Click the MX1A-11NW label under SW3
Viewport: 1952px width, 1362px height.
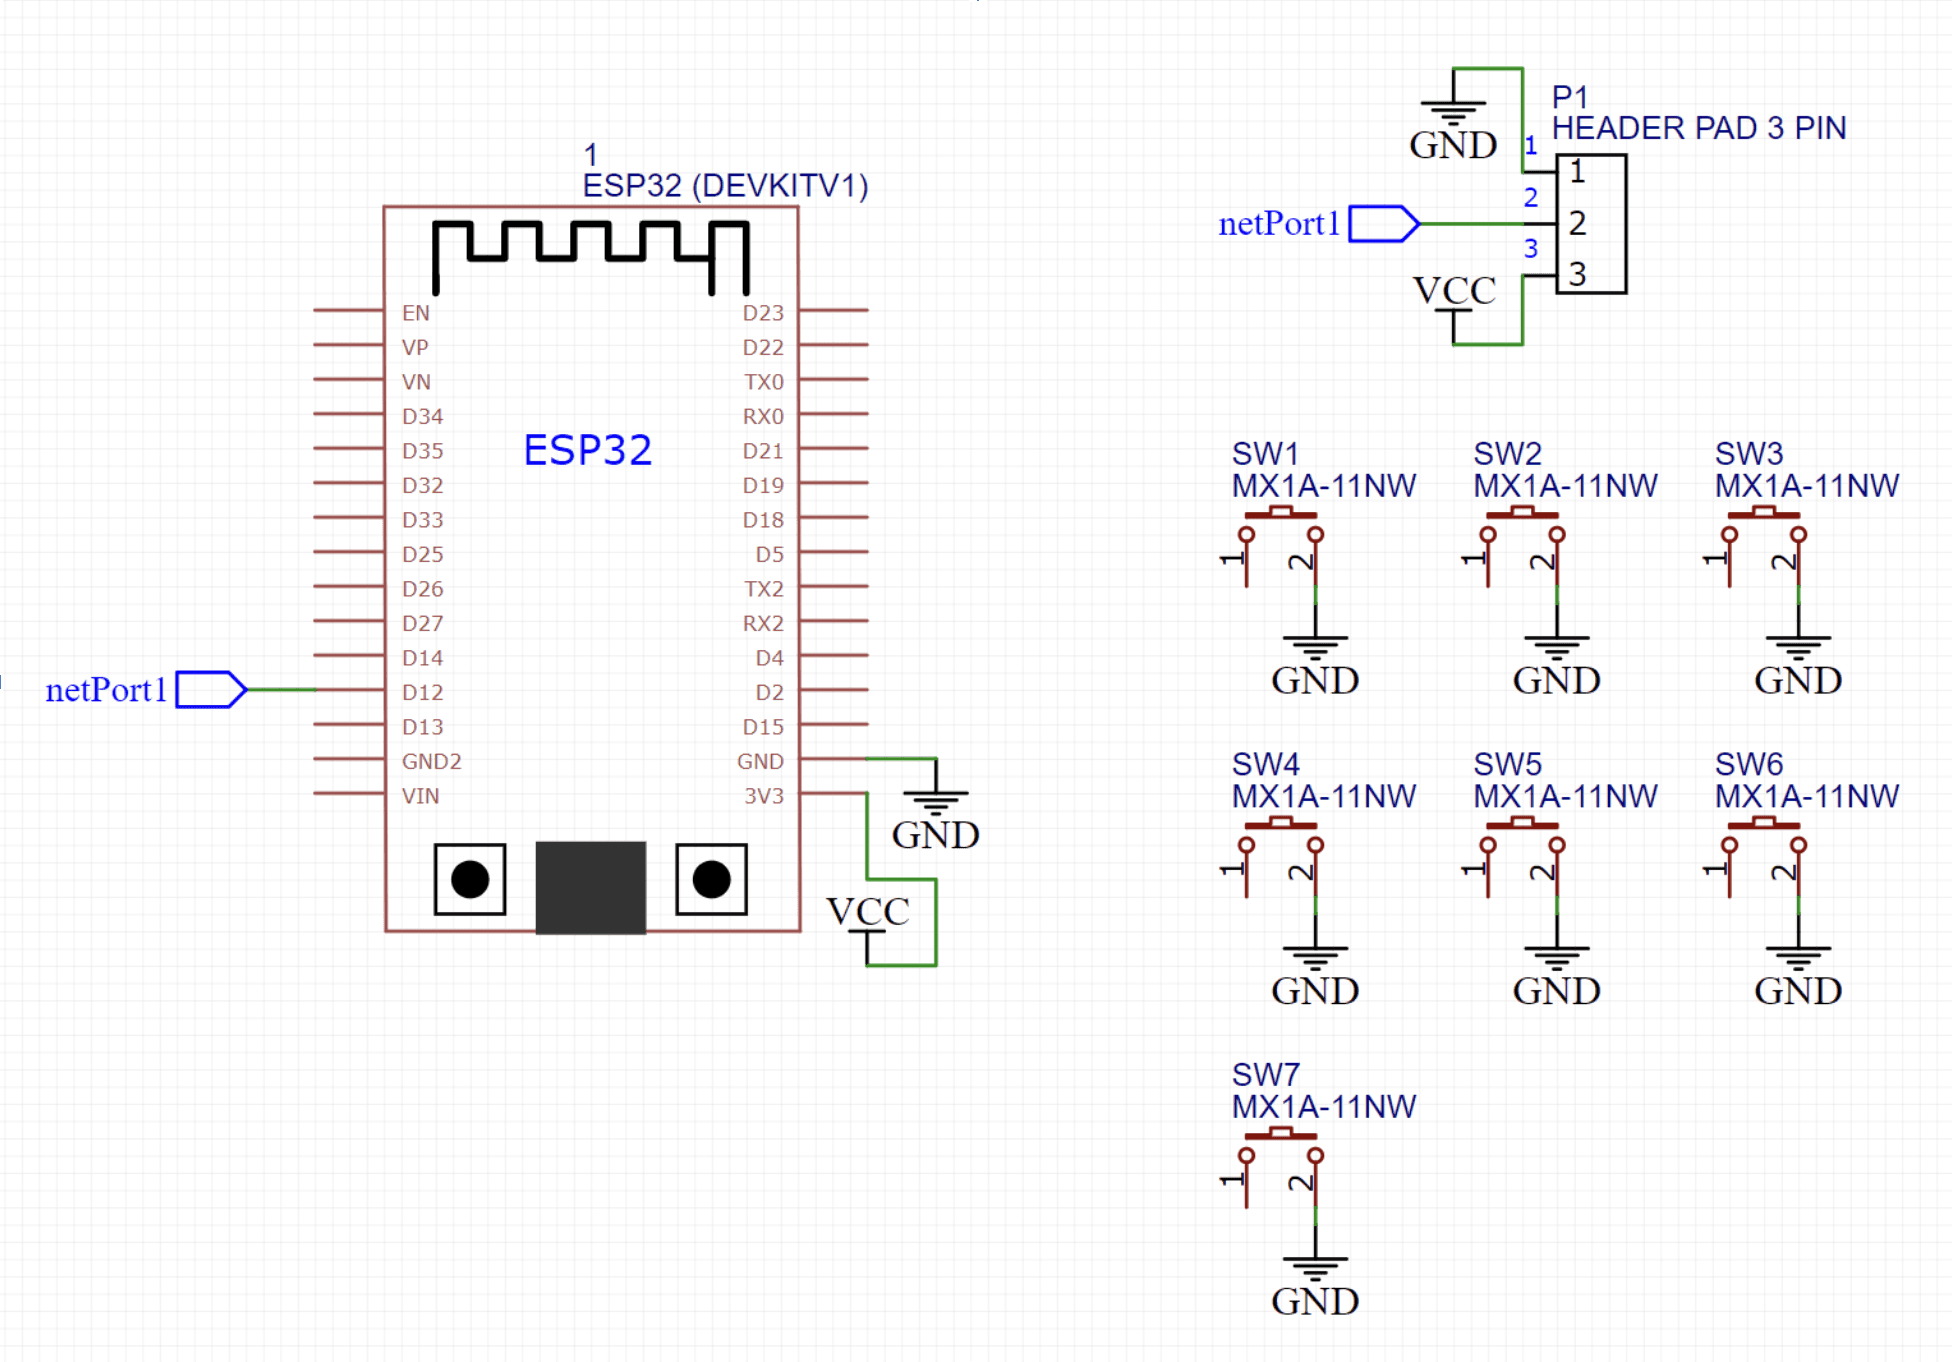pyautogui.click(x=1807, y=486)
